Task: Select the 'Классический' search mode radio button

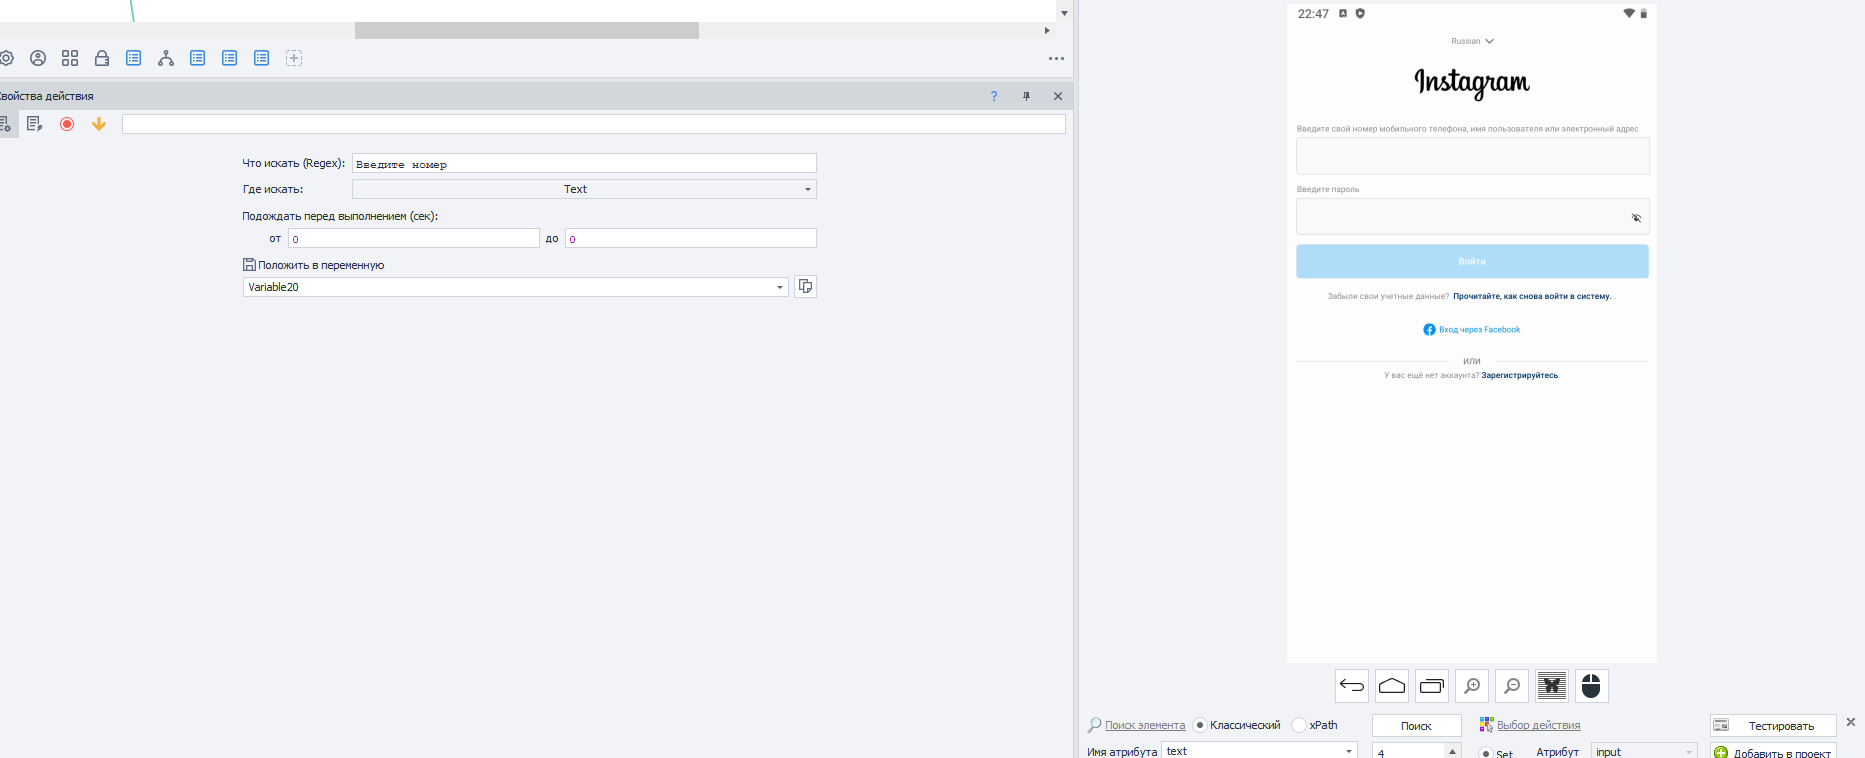Action: 1200,725
